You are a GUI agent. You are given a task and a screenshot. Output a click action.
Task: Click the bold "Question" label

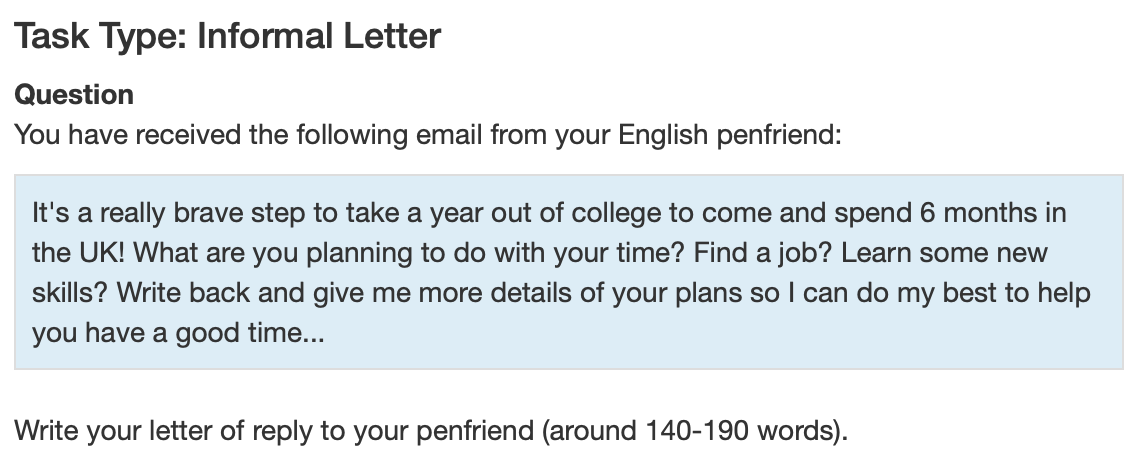pos(74,95)
